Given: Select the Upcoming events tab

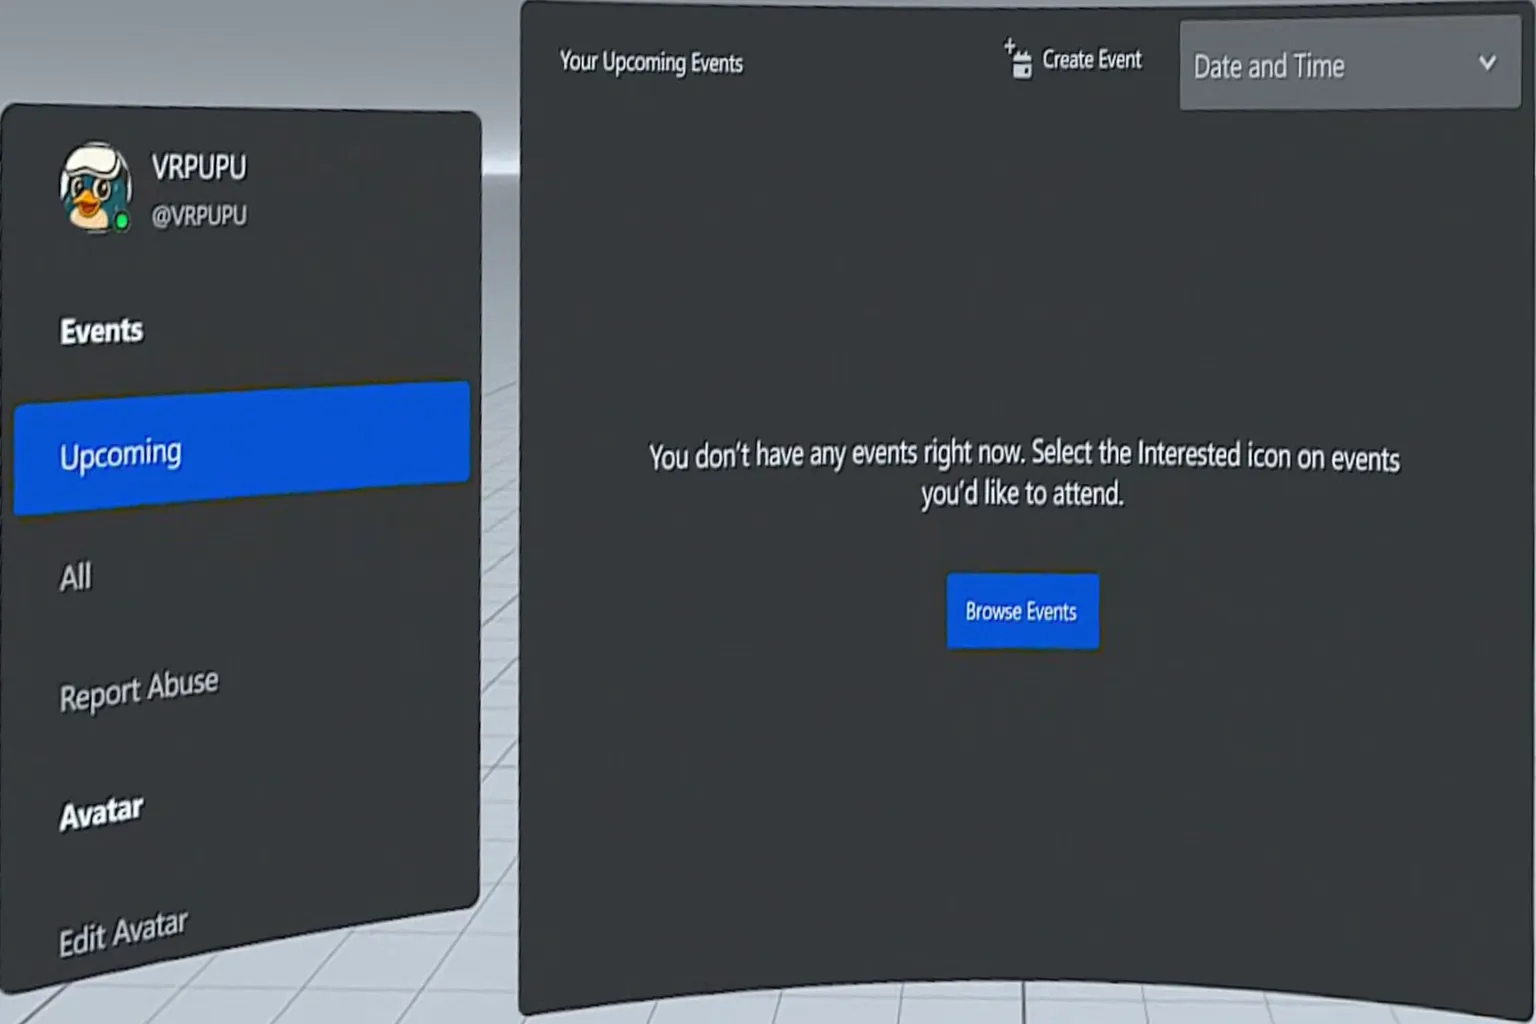Looking at the screenshot, I should pyautogui.click(x=241, y=450).
